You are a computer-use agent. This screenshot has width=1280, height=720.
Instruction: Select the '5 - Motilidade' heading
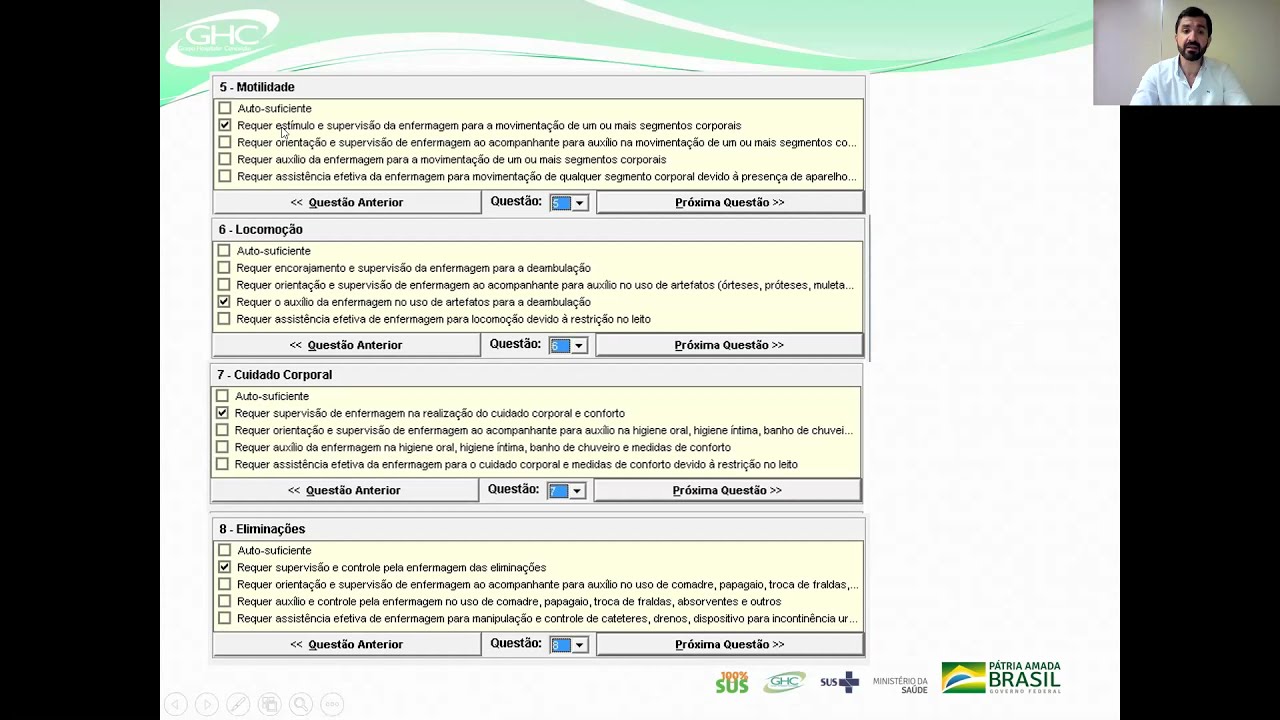pos(257,87)
